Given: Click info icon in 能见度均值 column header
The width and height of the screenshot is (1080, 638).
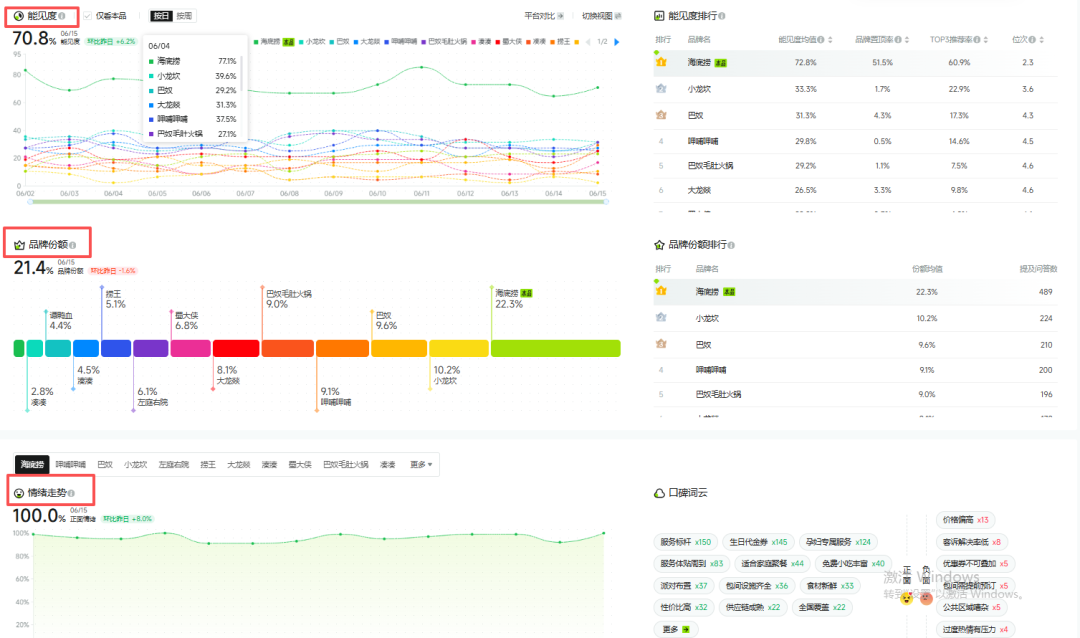Looking at the screenshot, I should click(820, 40).
